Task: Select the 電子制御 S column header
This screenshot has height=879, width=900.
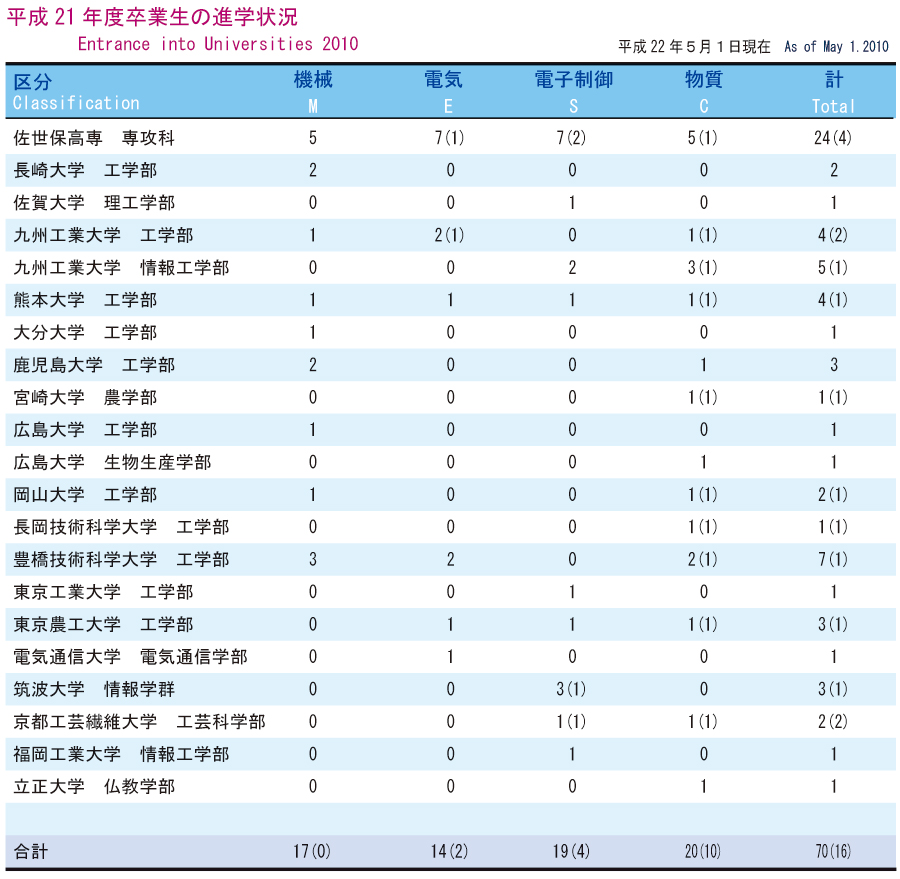Action: click(573, 92)
